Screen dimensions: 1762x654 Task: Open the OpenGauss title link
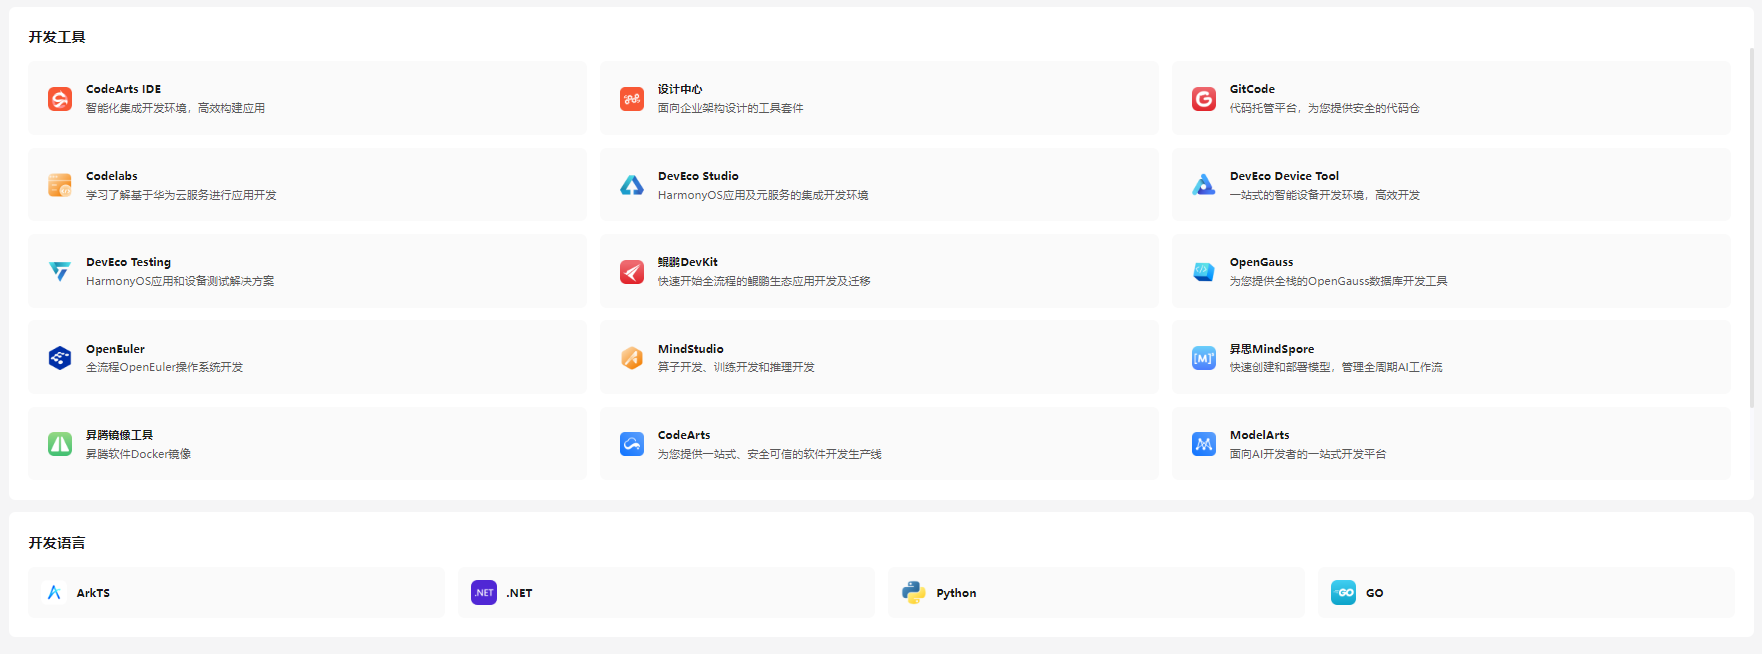pos(1261,262)
